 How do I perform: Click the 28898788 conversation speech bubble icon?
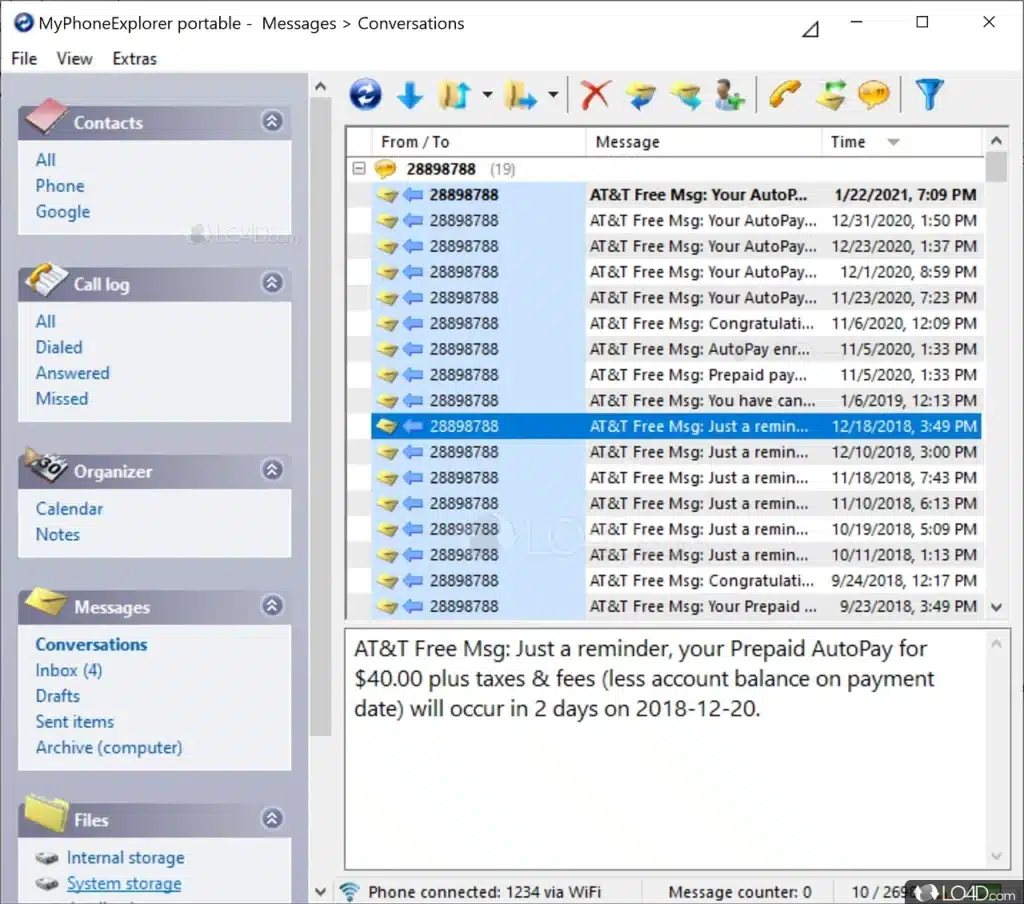click(x=385, y=169)
